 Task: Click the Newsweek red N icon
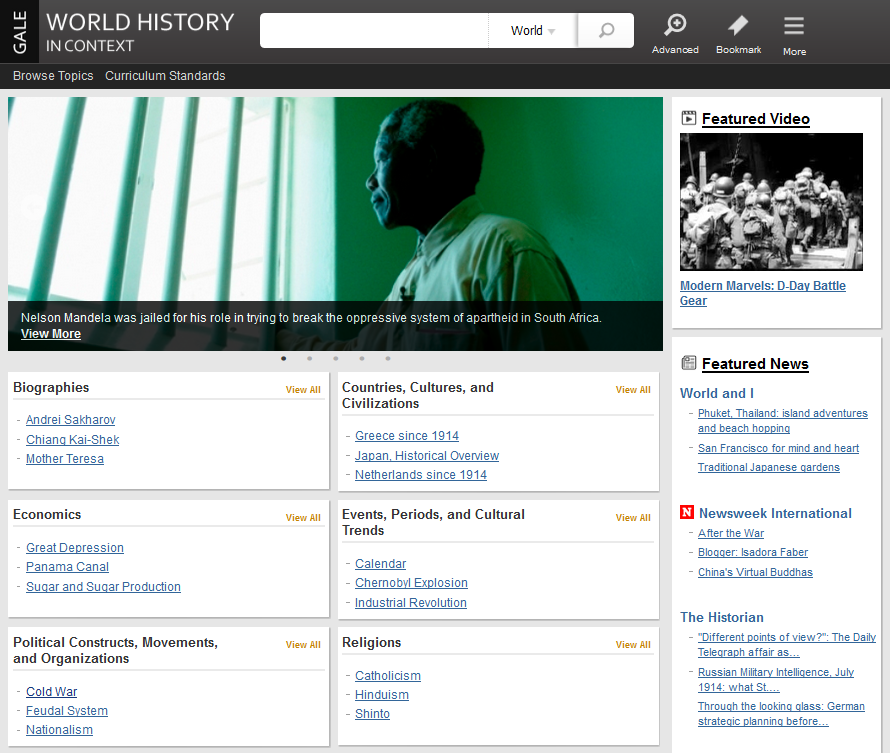click(x=687, y=513)
